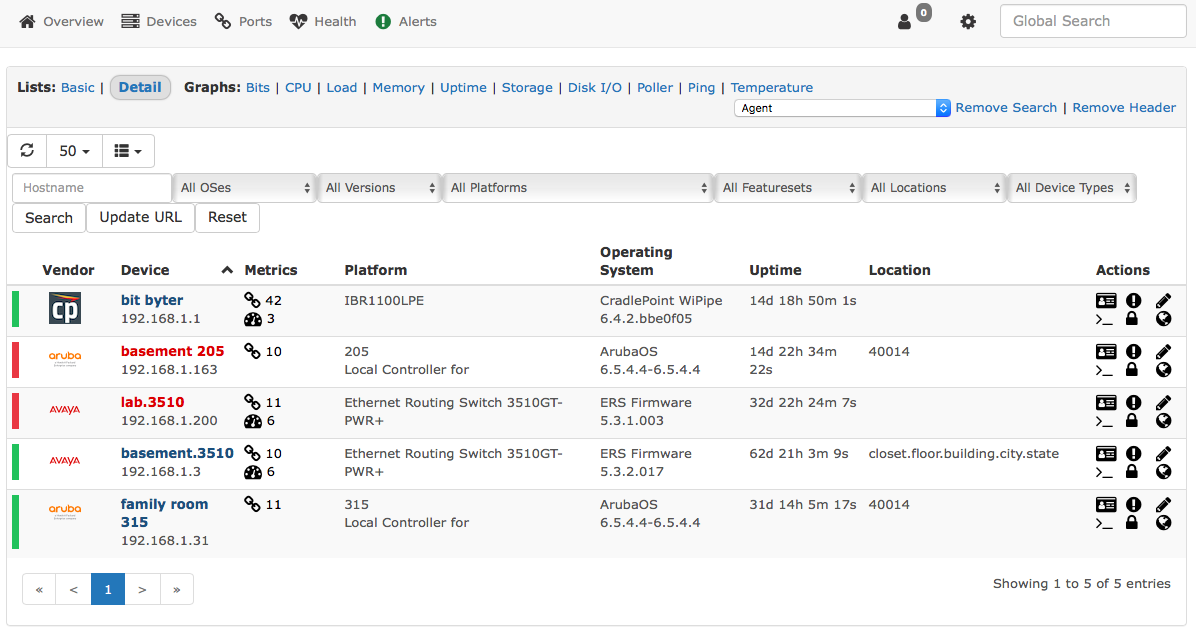Show the Uptime graphs
This screenshot has height=632, width=1196.
point(463,88)
